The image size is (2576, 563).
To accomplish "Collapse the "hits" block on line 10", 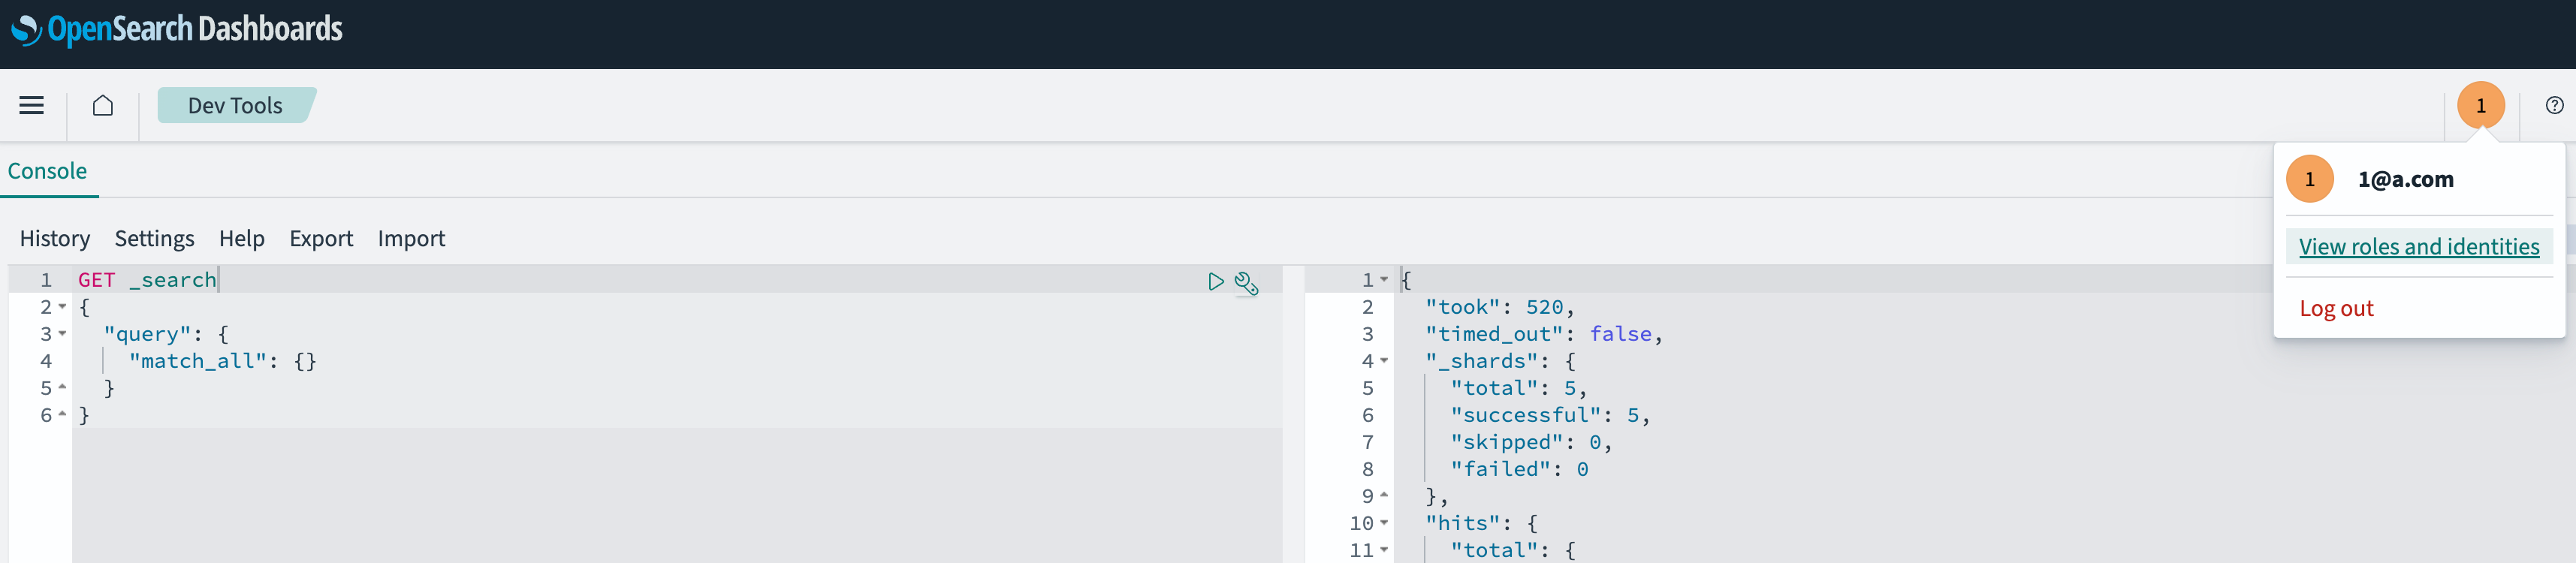I will [x=1384, y=523].
